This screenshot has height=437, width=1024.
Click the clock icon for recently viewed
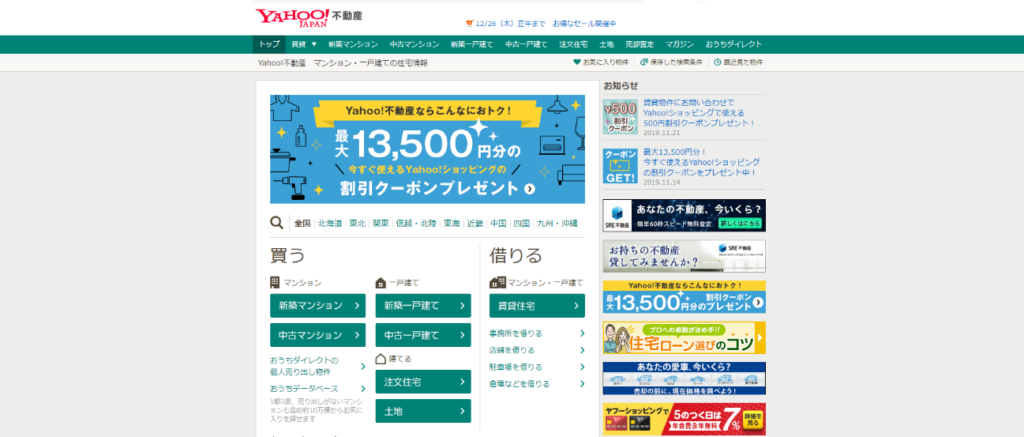pyautogui.click(x=718, y=63)
